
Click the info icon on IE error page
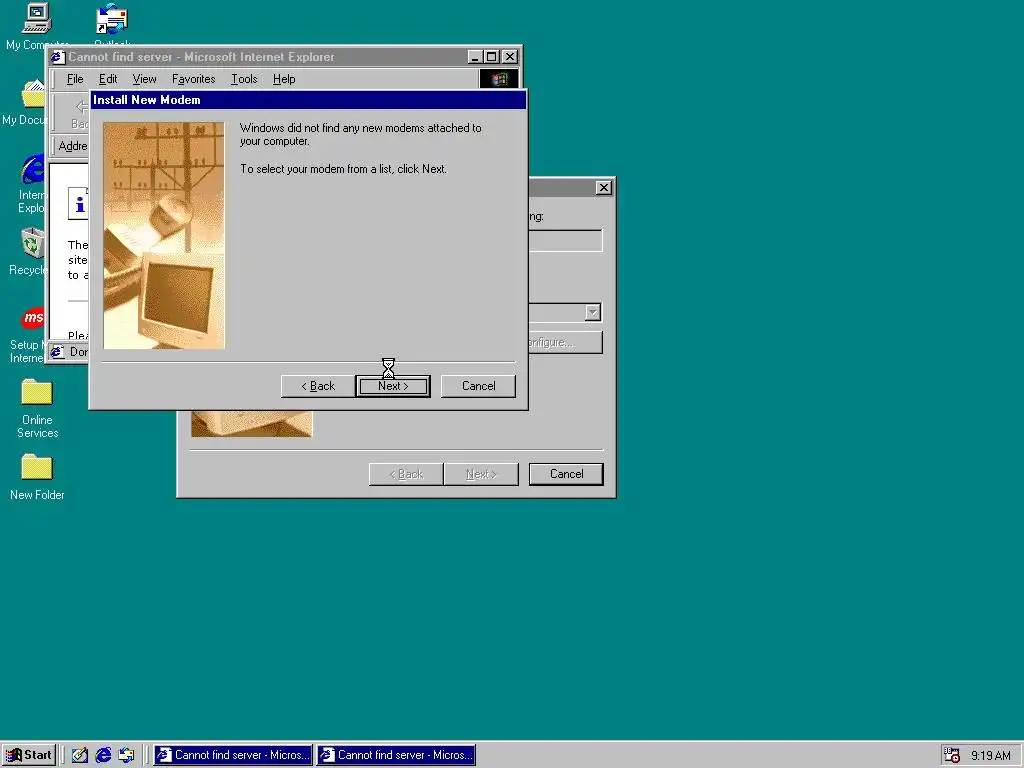[78, 204]
